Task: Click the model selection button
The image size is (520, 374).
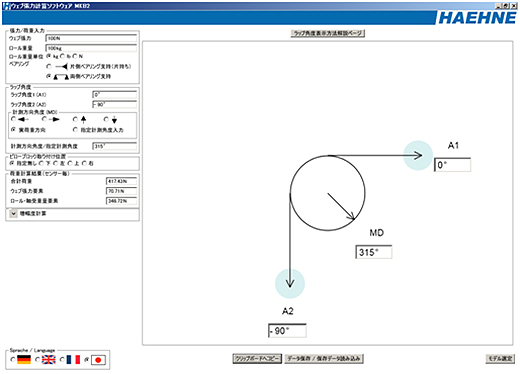Action: click(x=500, y=359)
